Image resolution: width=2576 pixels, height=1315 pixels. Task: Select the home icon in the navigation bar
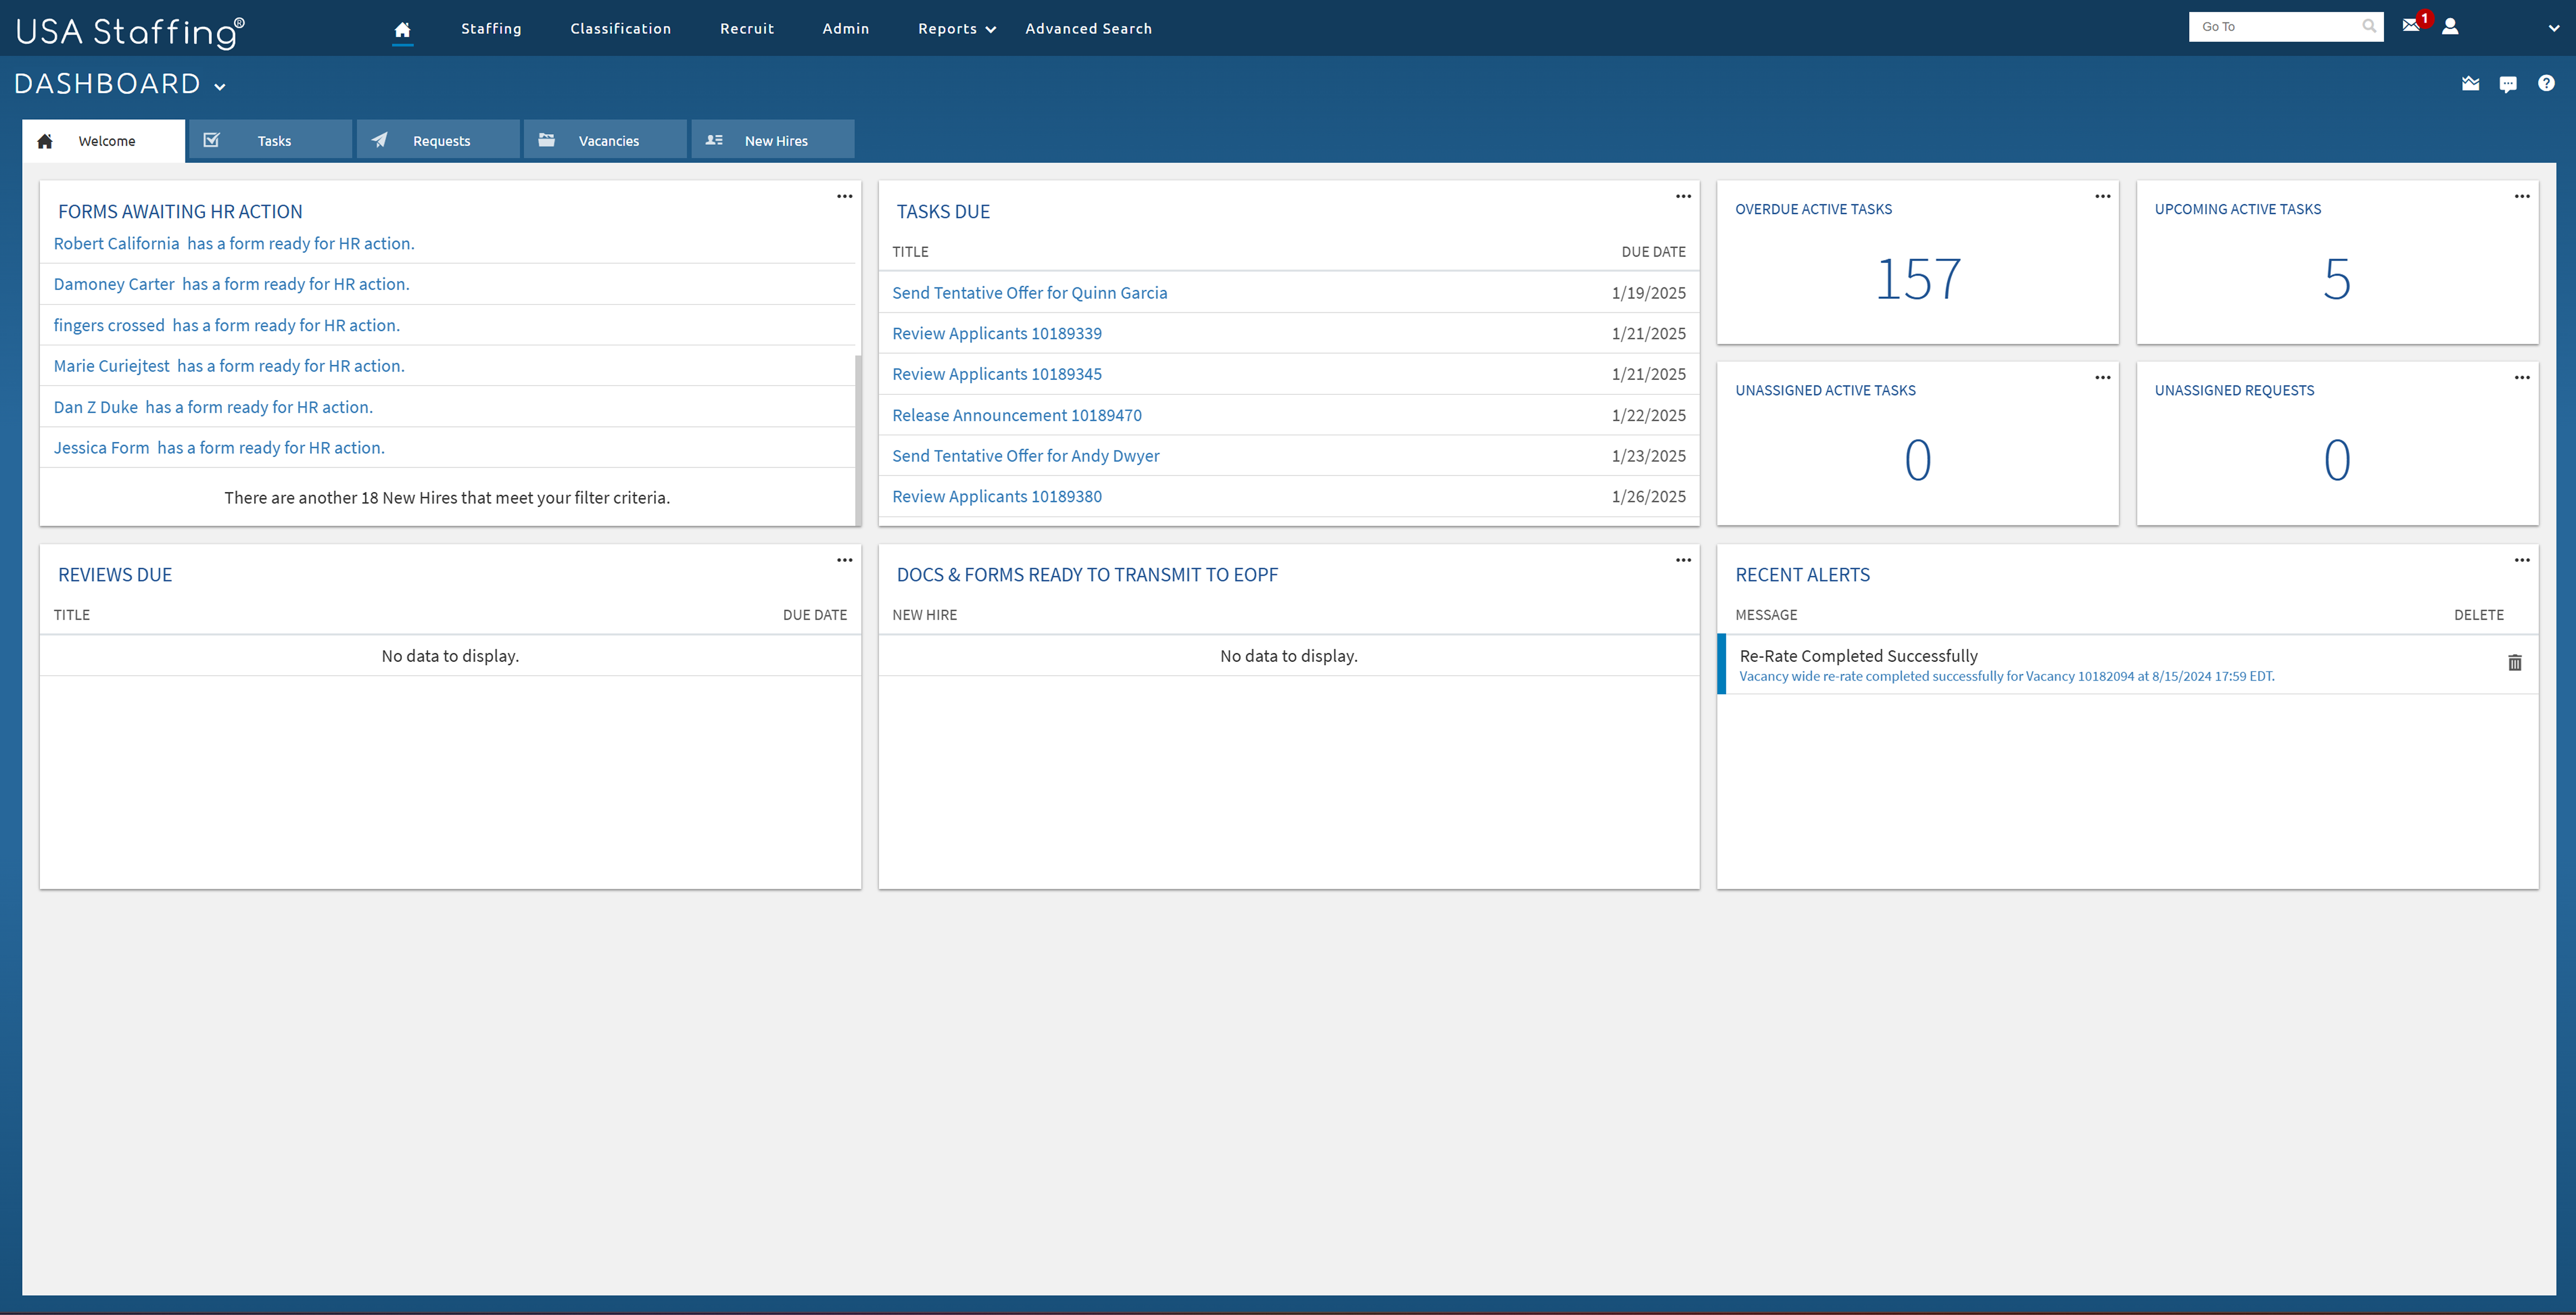pos(403,30)
